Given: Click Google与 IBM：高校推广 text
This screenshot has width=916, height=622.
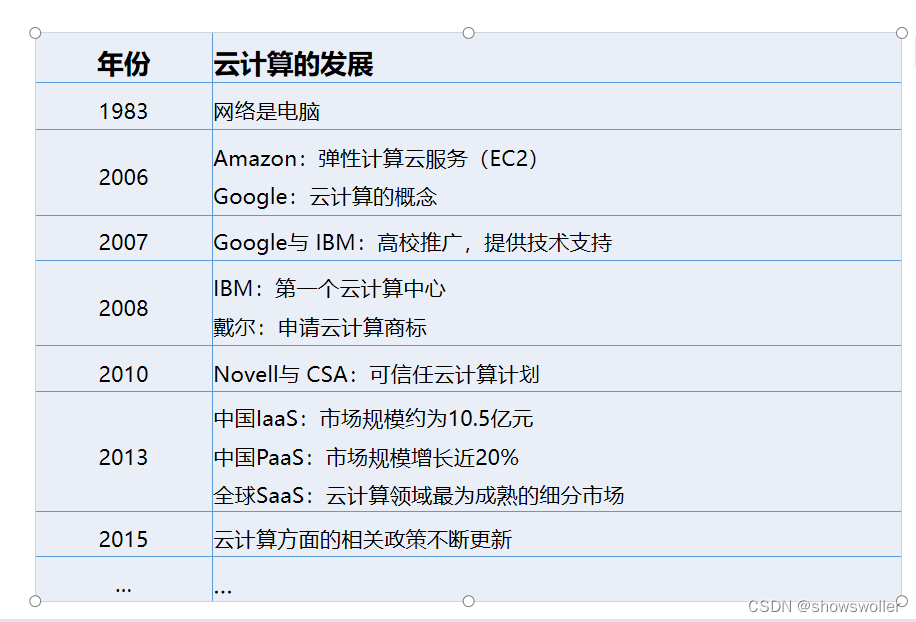Looking at the screenshot, I should click(x=412, y=243).
